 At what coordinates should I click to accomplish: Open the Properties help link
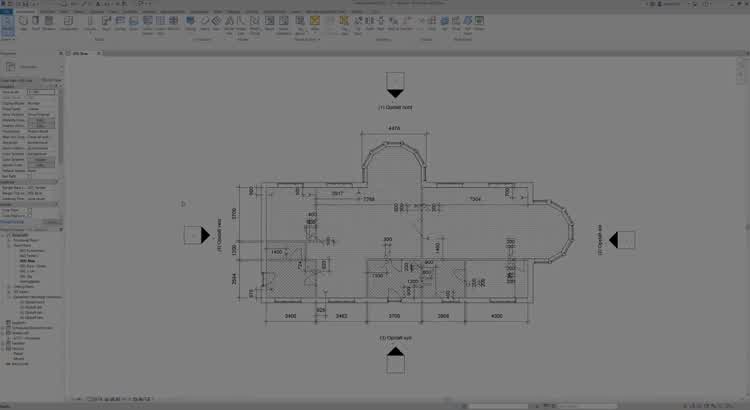click(14, 221)
